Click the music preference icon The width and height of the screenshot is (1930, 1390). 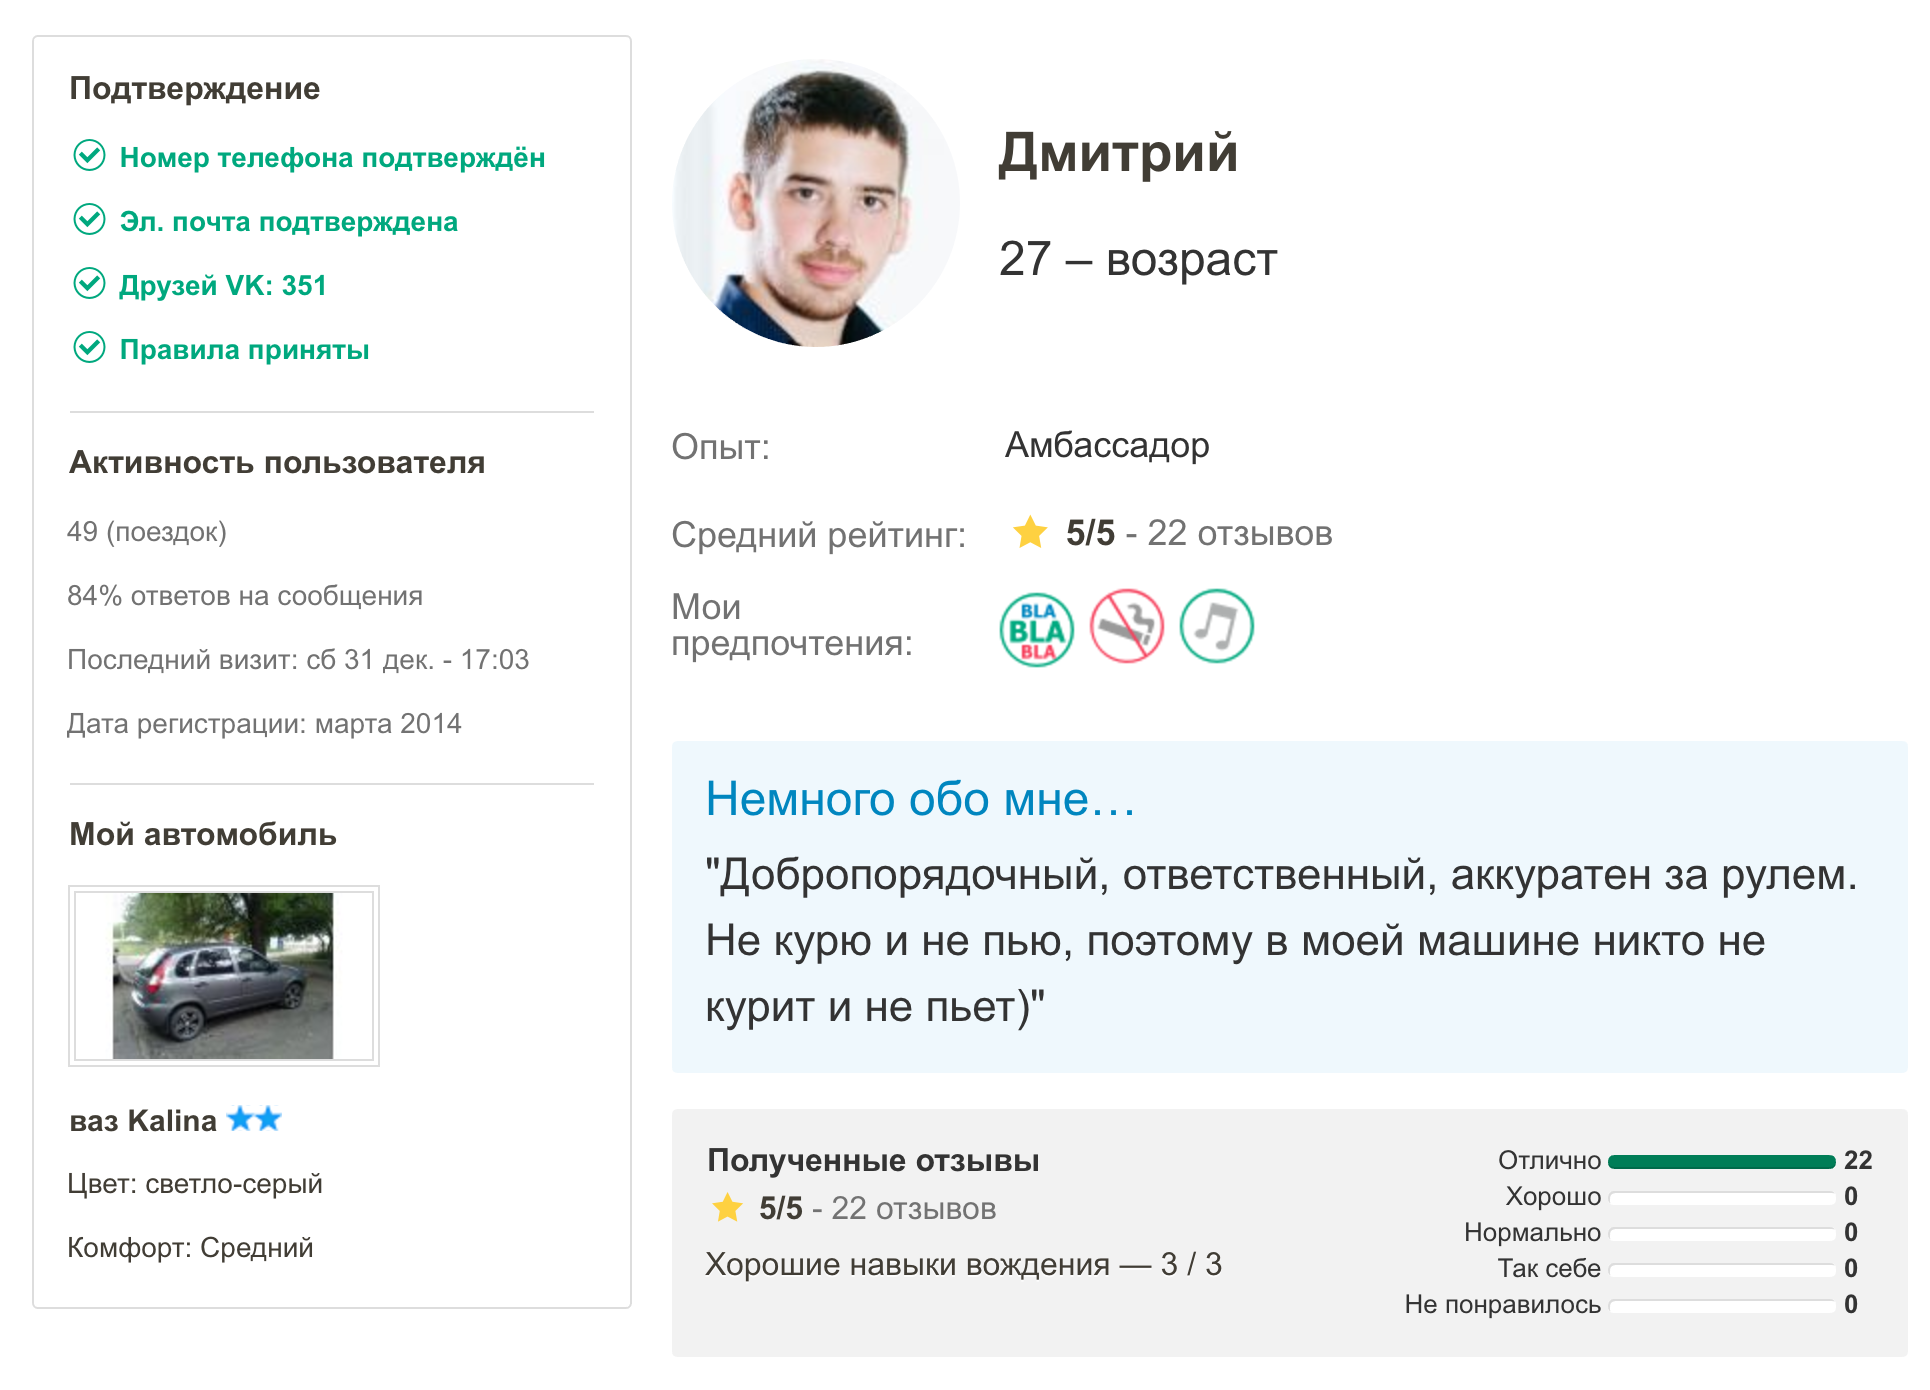coord(1217,626)
